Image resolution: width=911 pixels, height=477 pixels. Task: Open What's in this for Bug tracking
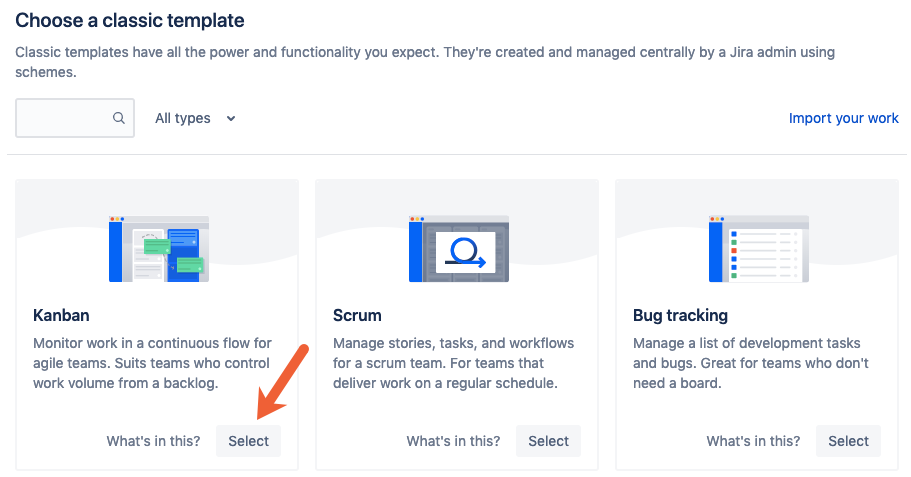753,441
